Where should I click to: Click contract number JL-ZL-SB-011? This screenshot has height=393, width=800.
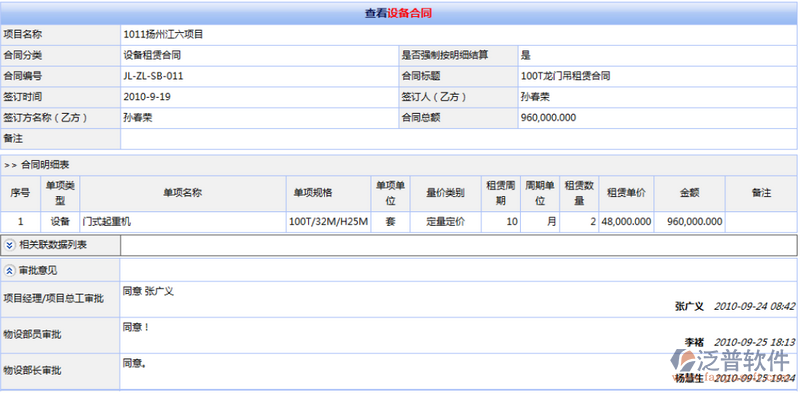[153, 77]
